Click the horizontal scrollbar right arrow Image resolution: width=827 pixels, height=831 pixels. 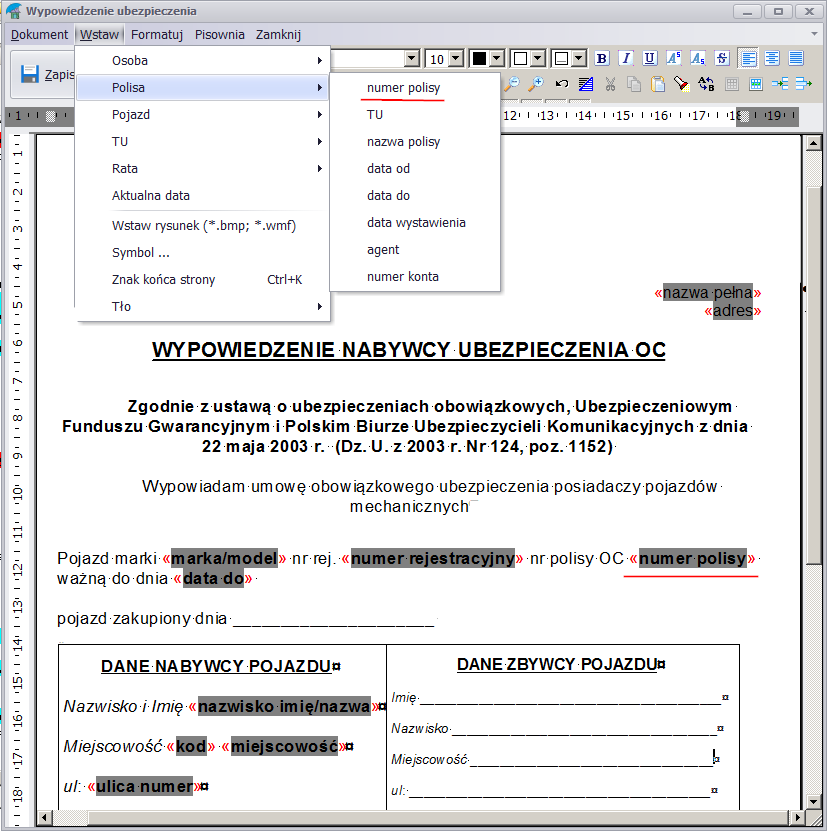(x=797, y=817)
